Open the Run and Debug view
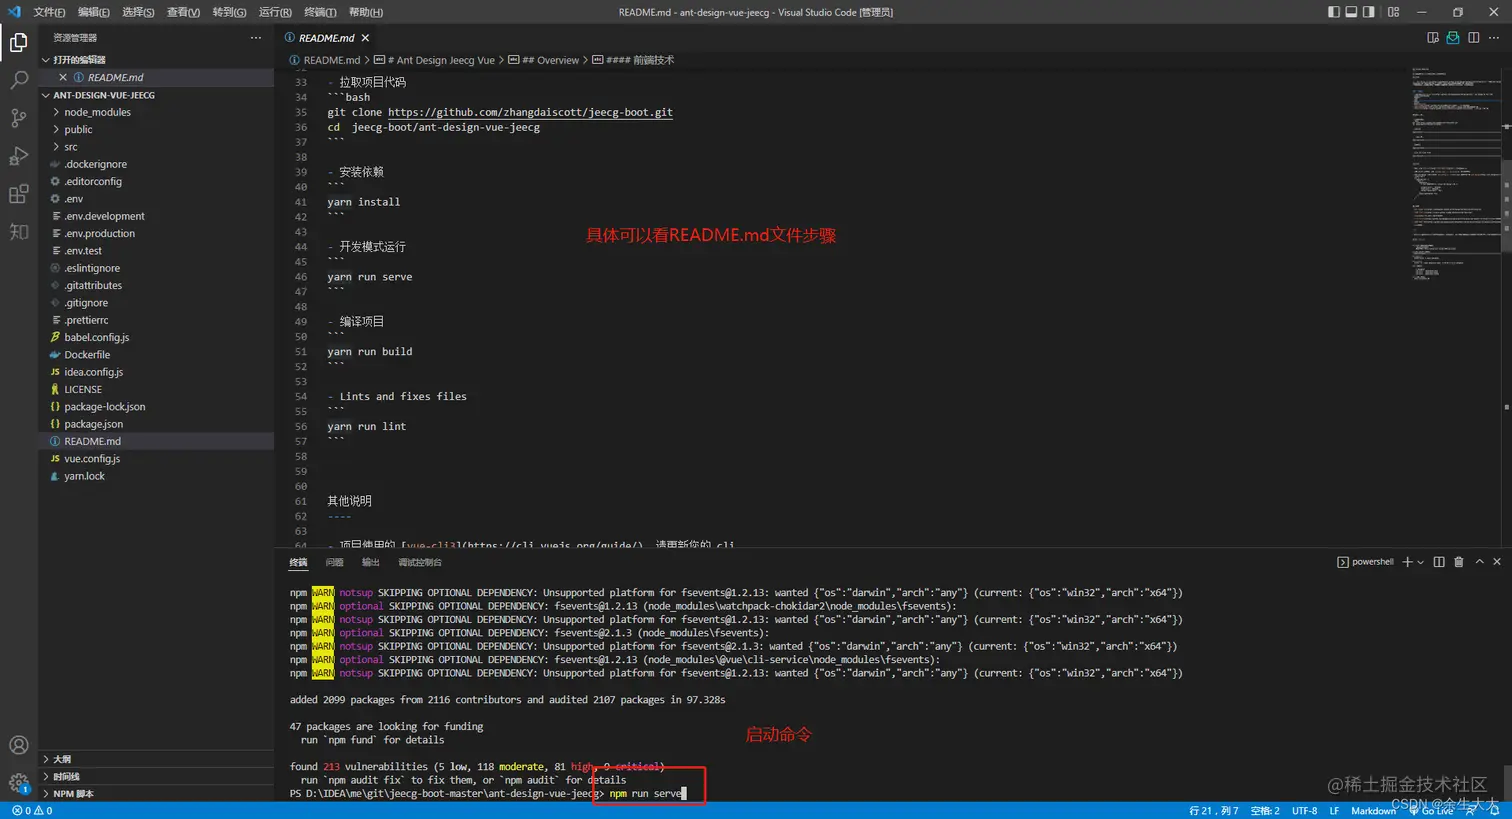This screenshot has width=1512, height=819. [x=18, y=156]
